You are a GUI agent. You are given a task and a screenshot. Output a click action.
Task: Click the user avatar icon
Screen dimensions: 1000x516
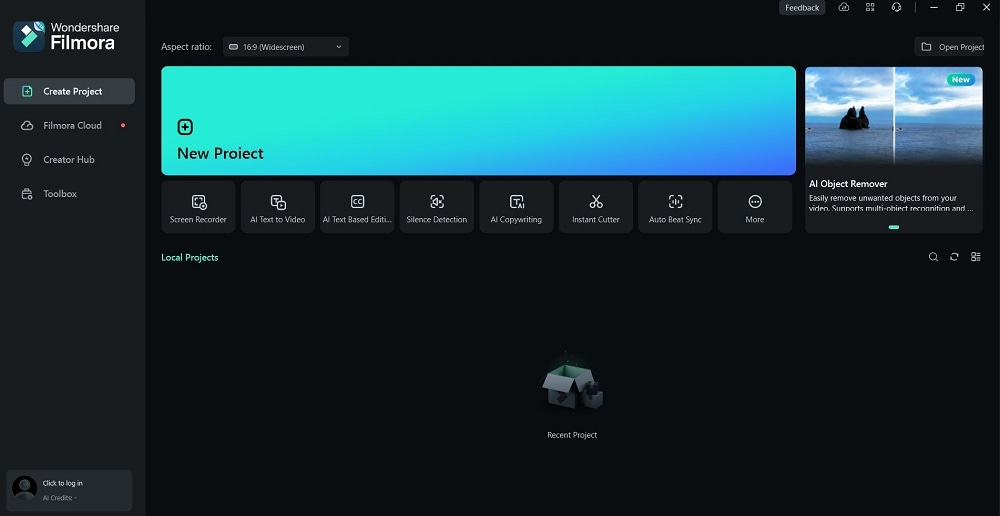pyautogui.click(x=25, y=489)
